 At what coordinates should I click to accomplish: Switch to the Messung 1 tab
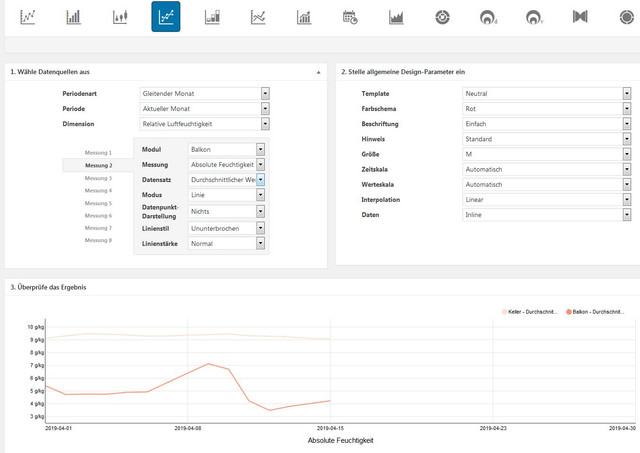pyautogui.click(x=98, y=153)
